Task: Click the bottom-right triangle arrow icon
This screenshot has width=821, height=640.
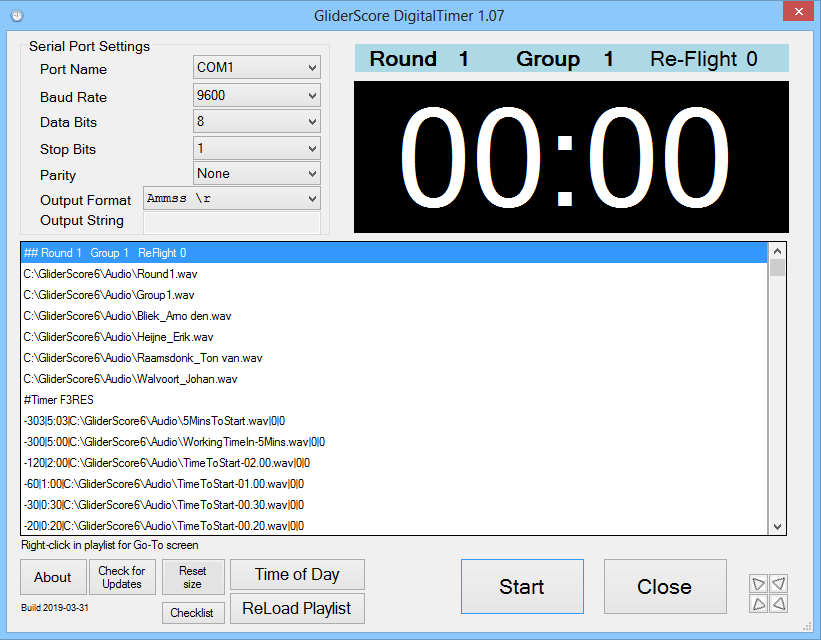Action: click(779, 603)
